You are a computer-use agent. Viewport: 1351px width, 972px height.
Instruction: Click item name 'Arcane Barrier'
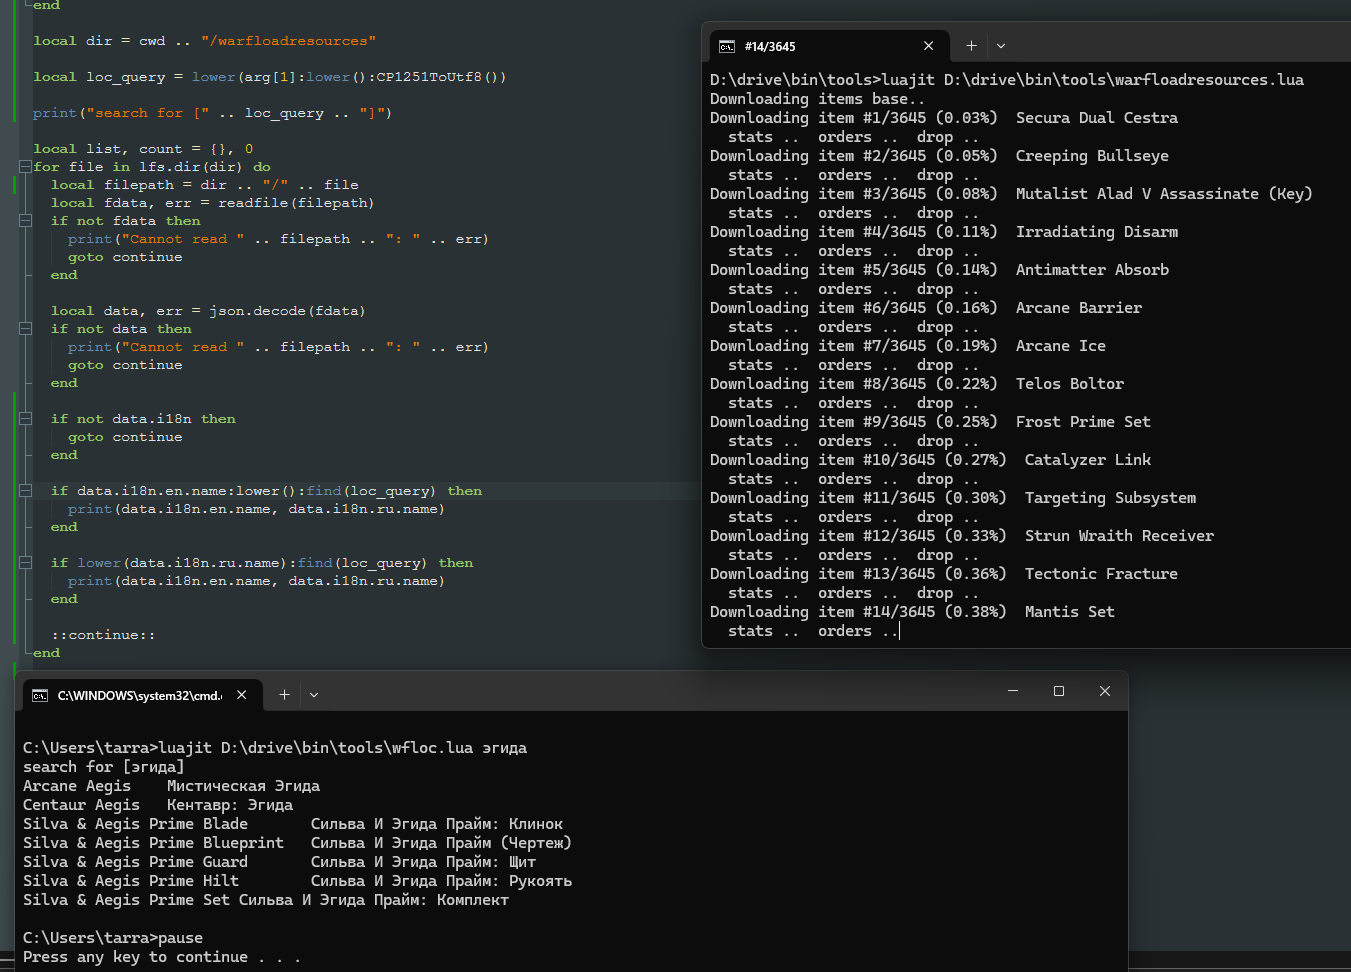point(1079,308)
